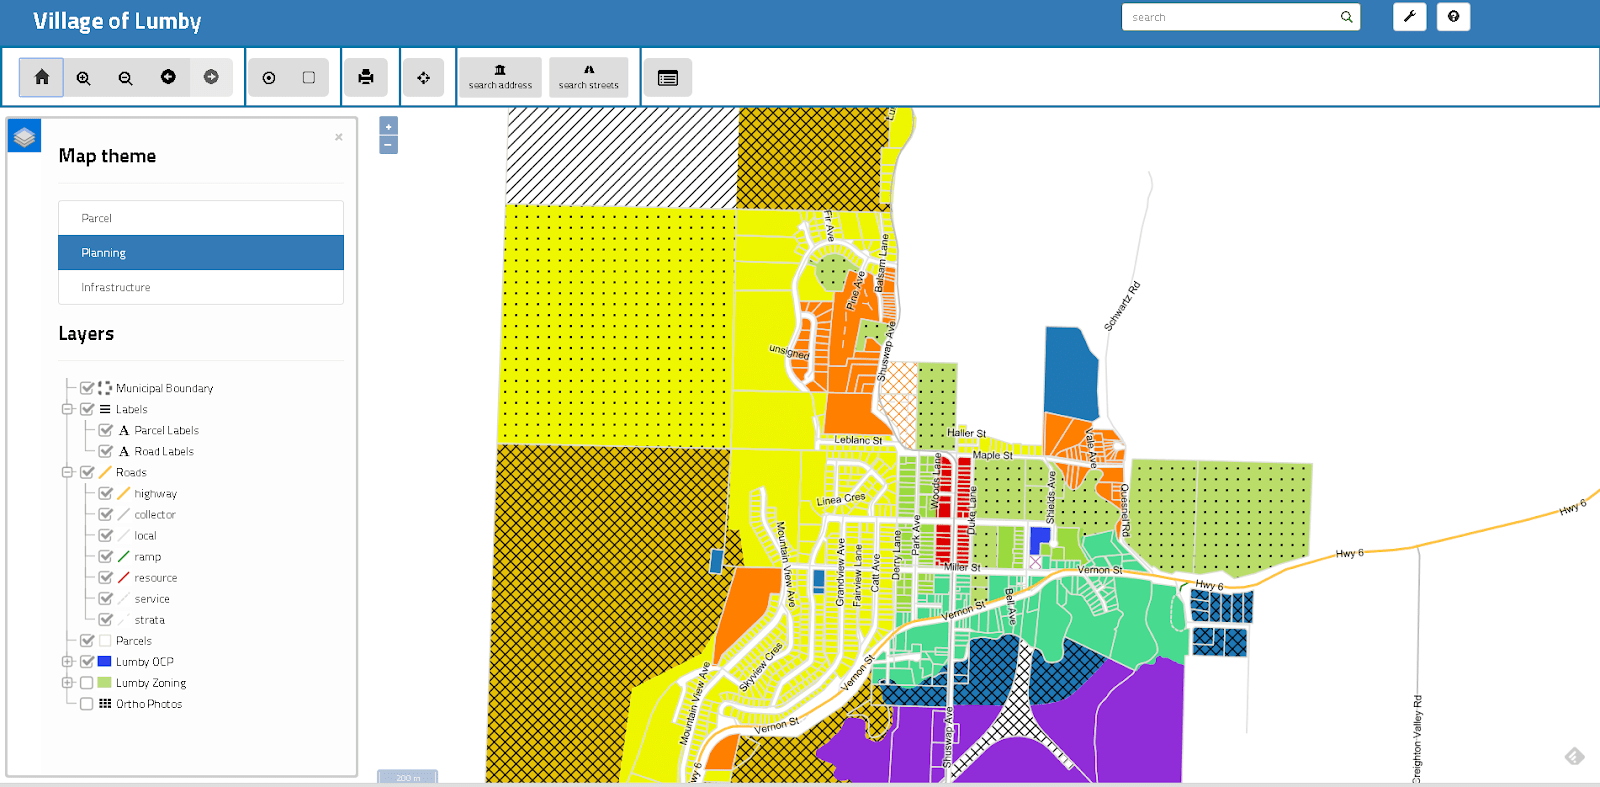
Task: Open help question mark icon
Action: (x=1454, y=17)
